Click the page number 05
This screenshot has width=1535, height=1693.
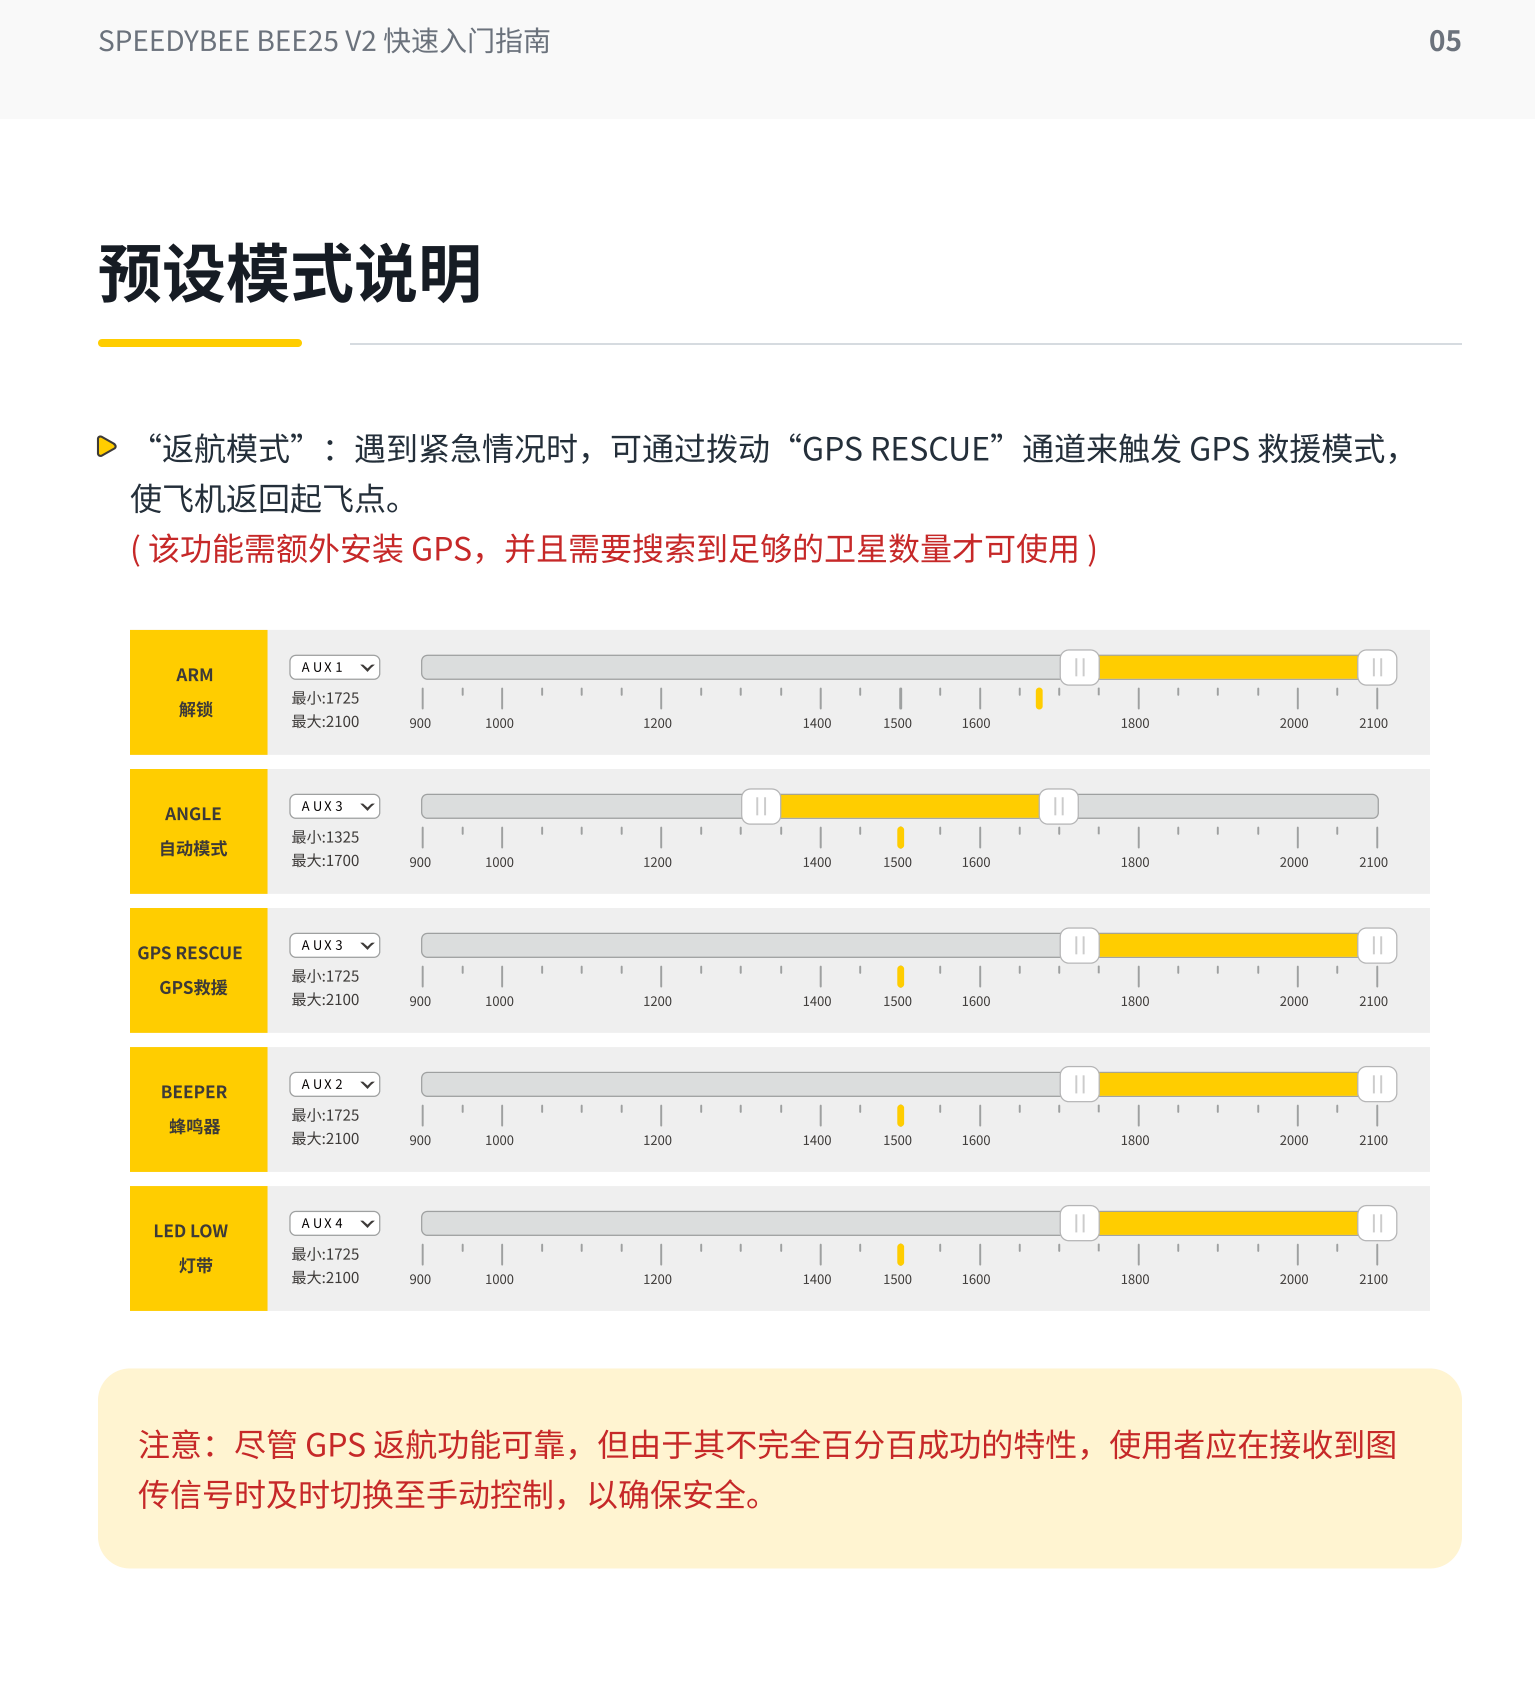point(1445,41)
